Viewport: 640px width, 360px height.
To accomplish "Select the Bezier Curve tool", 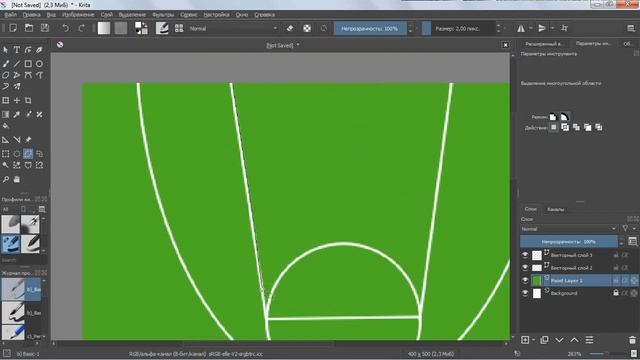I will (x=28, y=75).
